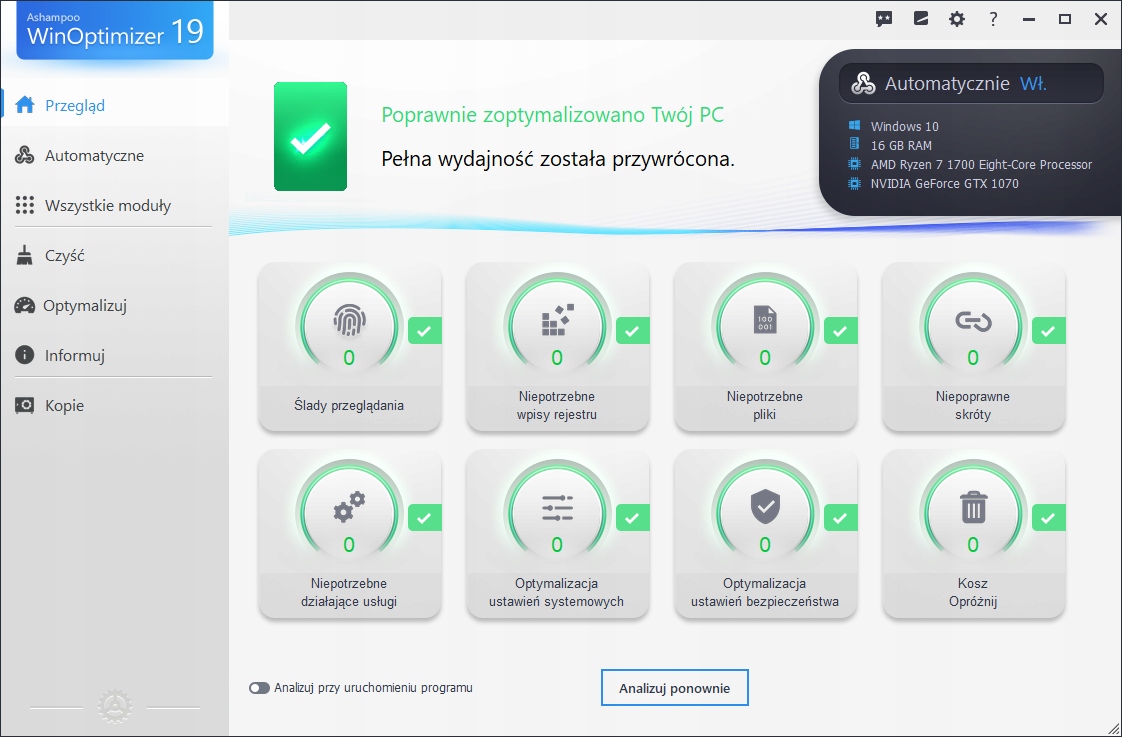Click green check tab on Kosz card
1122x737 pixels.
(1048, 518)
